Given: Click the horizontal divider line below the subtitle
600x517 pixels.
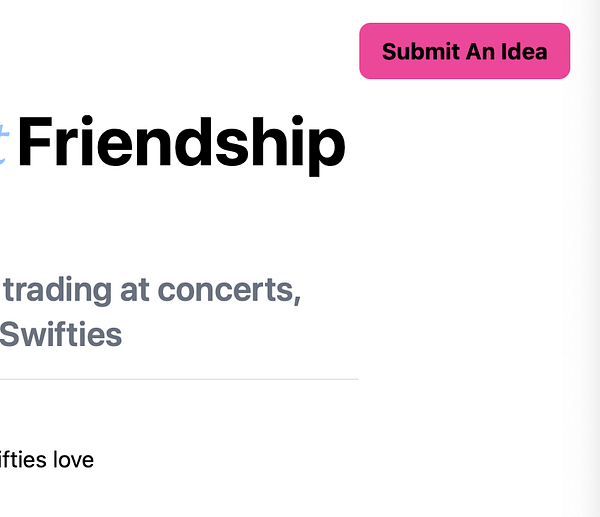Looking at the screenshot, I should [x=180, y=380].
